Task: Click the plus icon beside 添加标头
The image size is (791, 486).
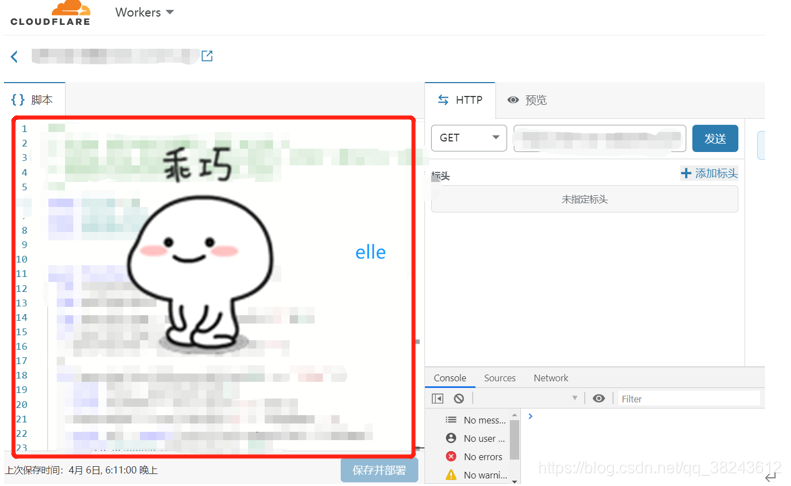Action: click(x=686, y=174)
